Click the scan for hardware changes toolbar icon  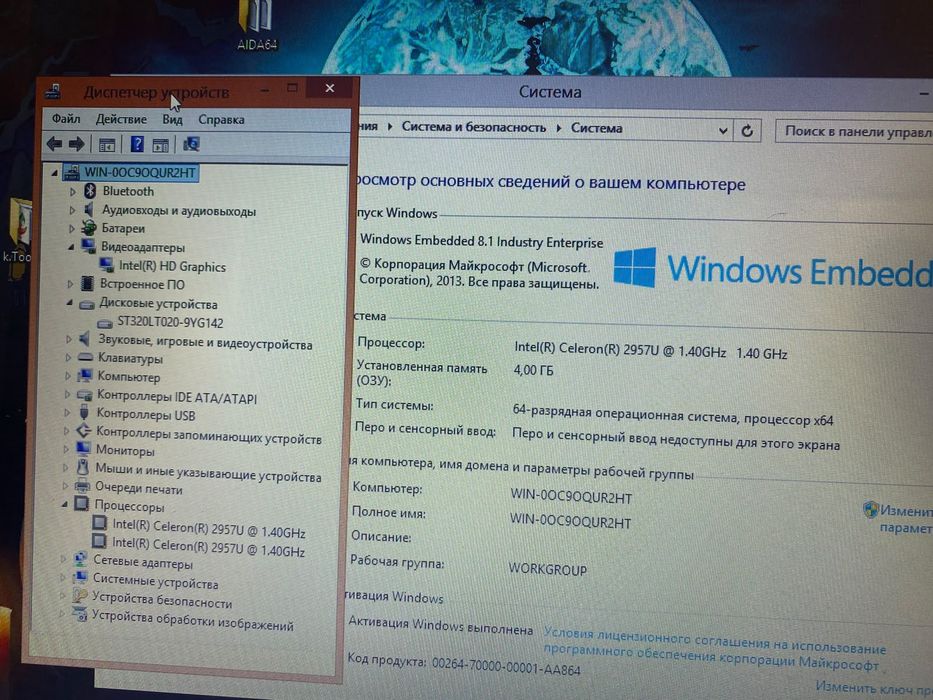pyautogui.click(x=191, y=144)
